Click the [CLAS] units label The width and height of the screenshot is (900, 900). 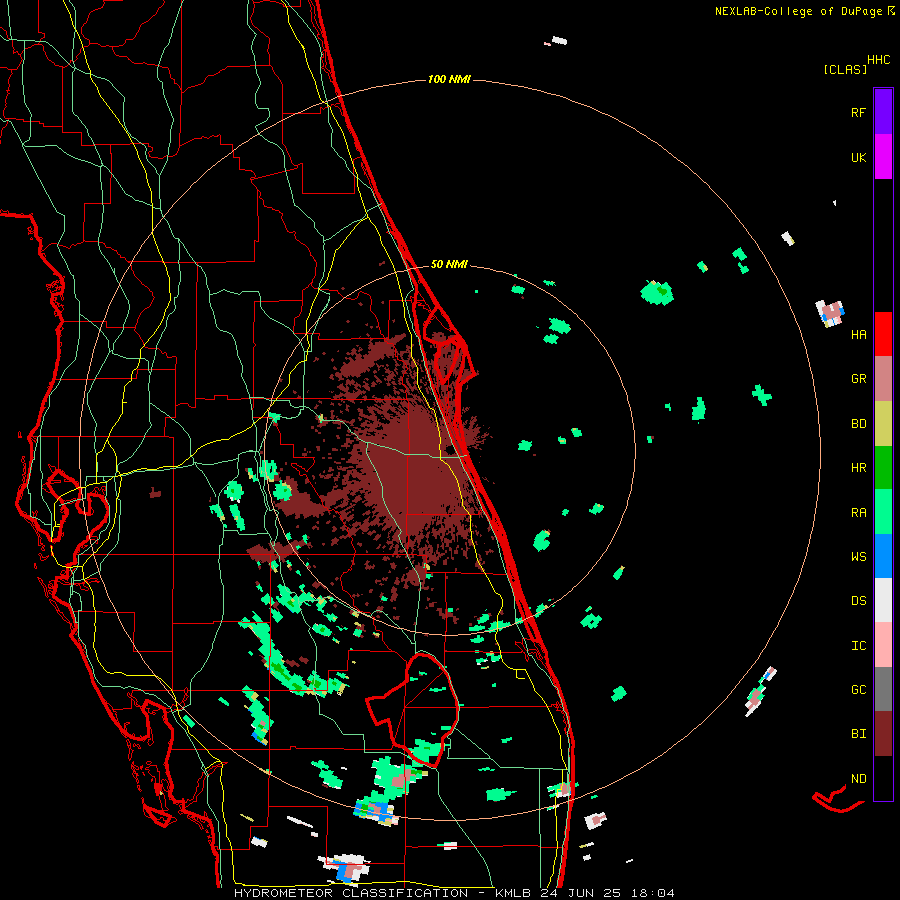tap(845, 69)
